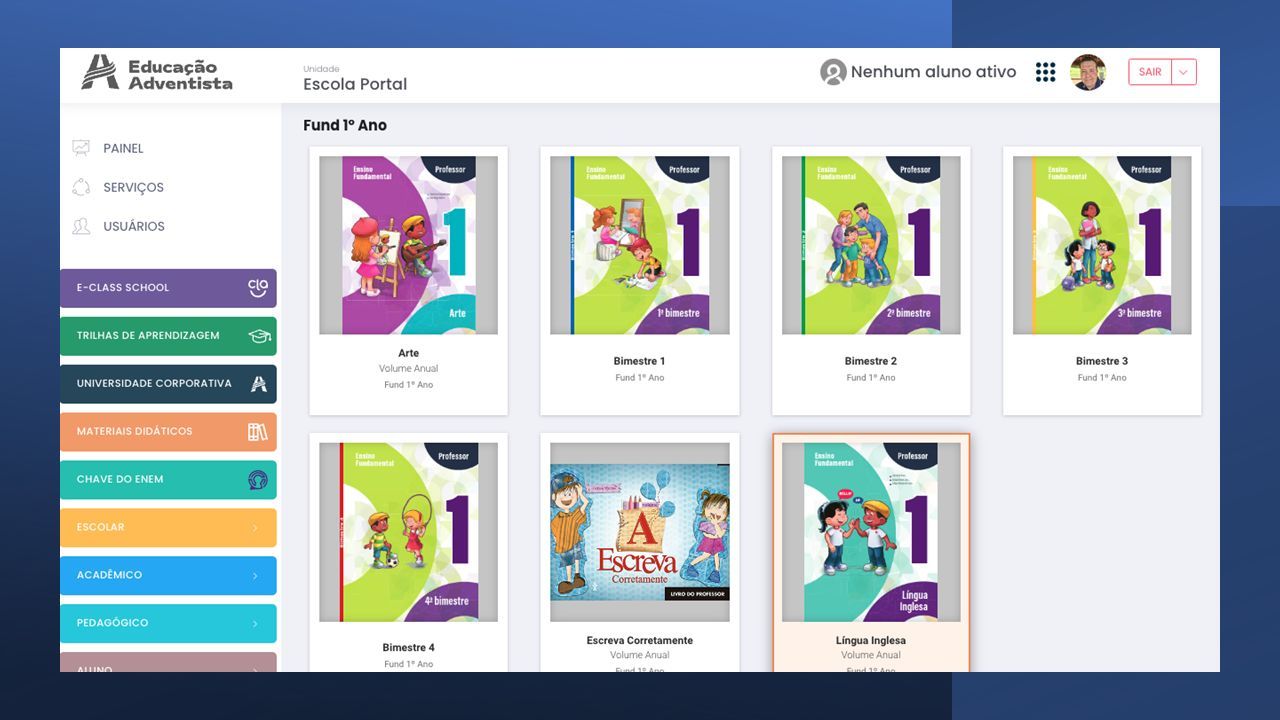Click the Materiais Didáticos books icon
1280x720 pixels.
[x=258, y=431]
